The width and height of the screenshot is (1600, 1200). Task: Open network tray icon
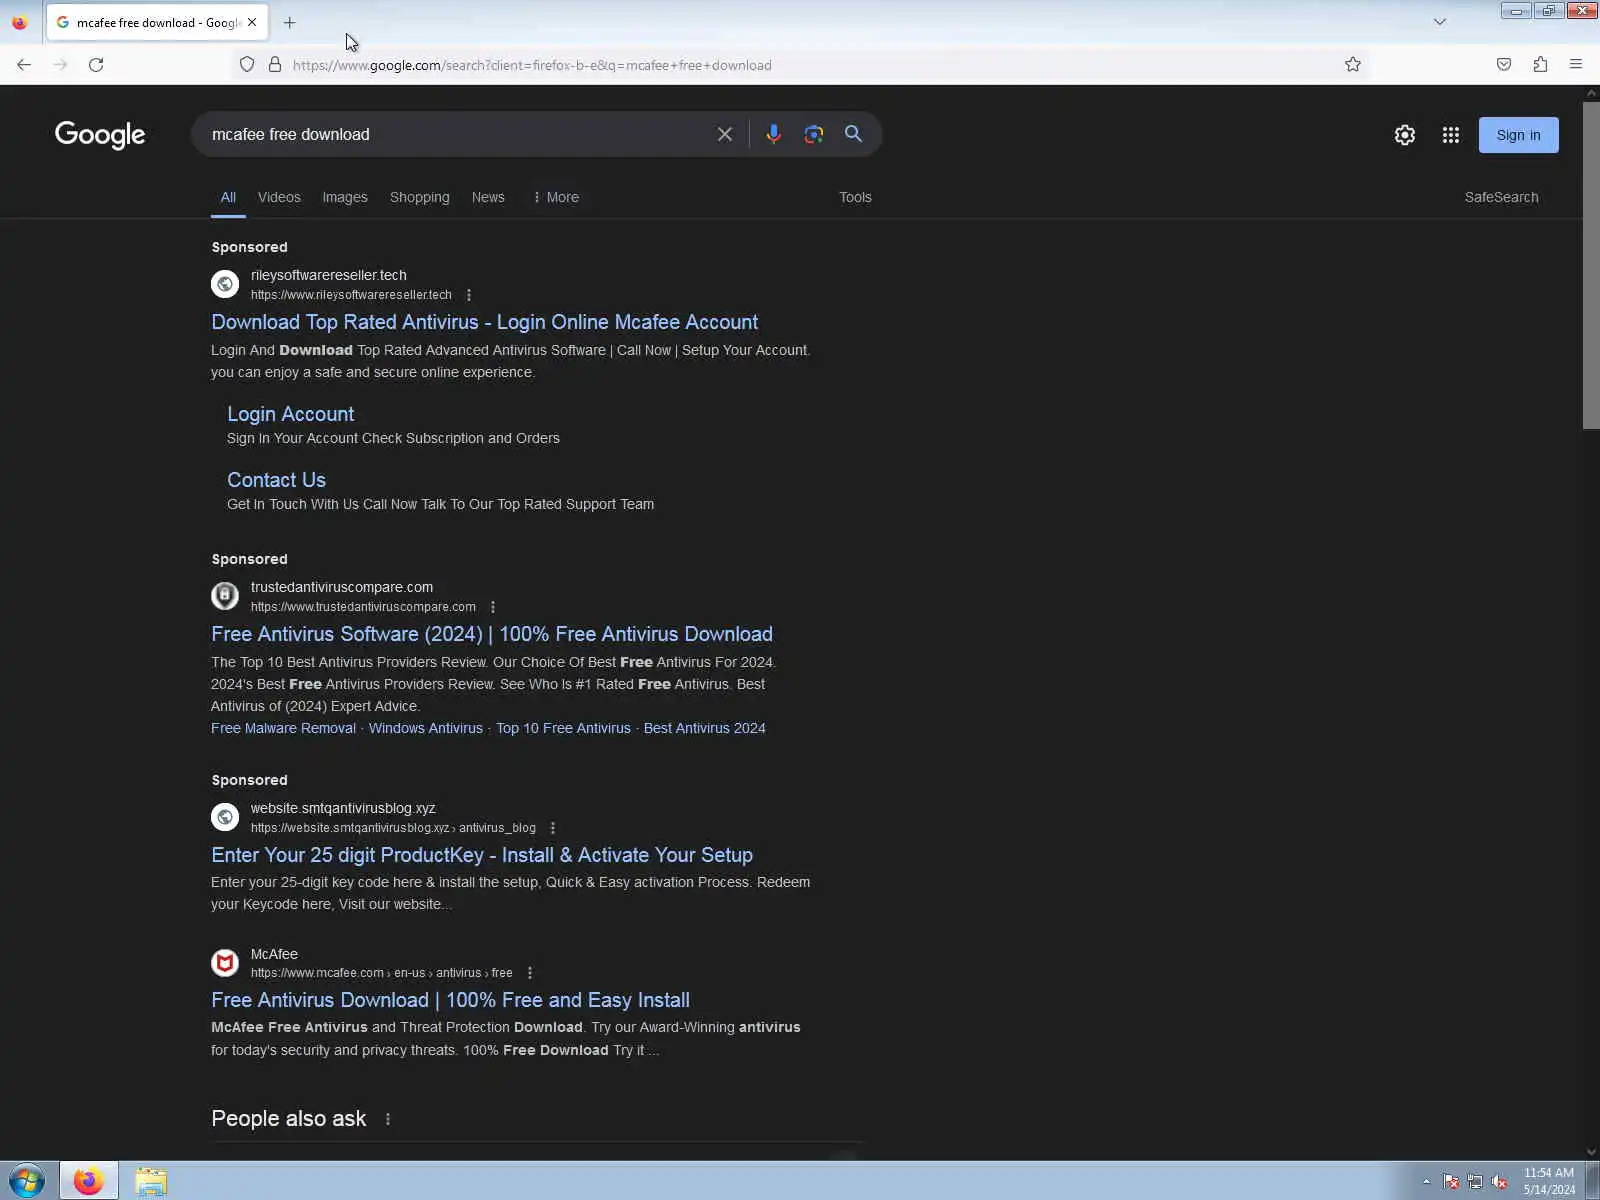point(1475,1182)
